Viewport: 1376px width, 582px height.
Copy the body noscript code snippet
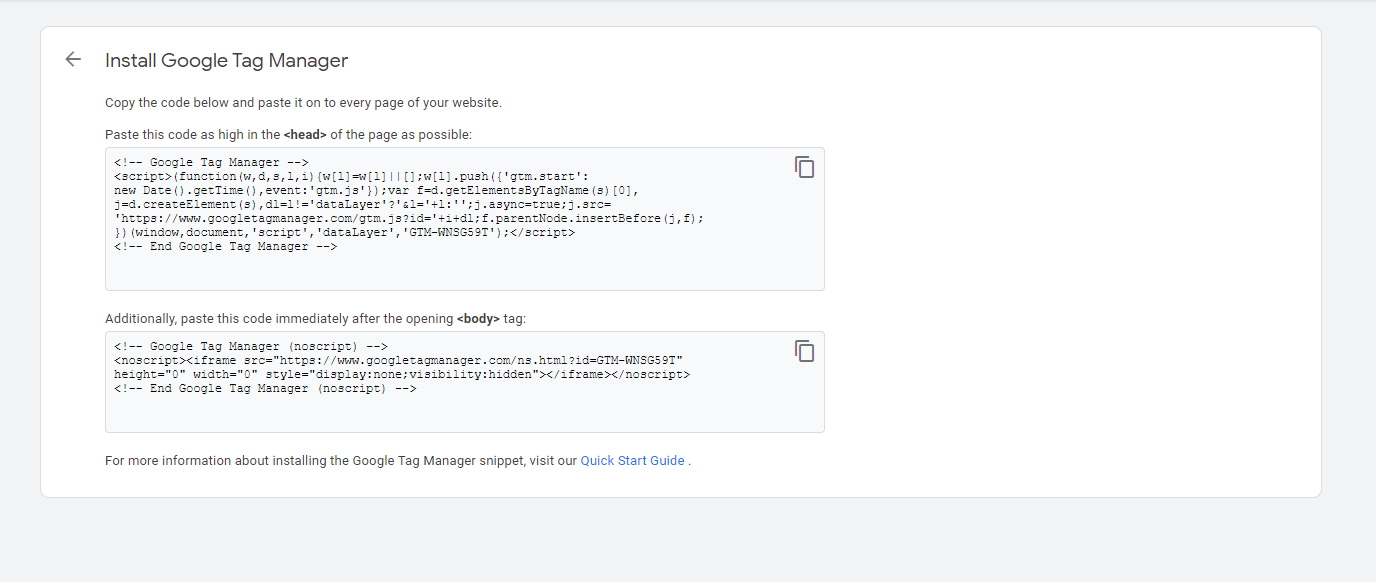click(805, 351)
